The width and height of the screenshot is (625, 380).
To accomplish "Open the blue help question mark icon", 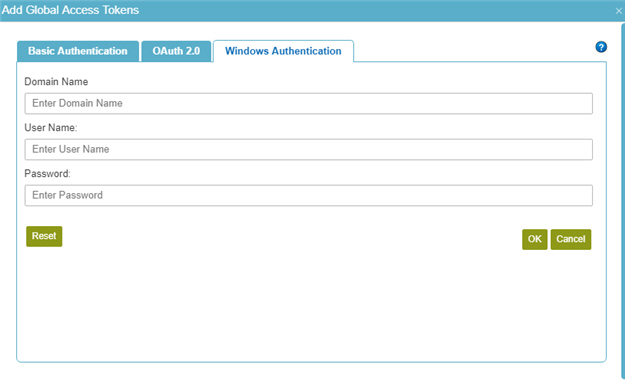I will (601, 47).
